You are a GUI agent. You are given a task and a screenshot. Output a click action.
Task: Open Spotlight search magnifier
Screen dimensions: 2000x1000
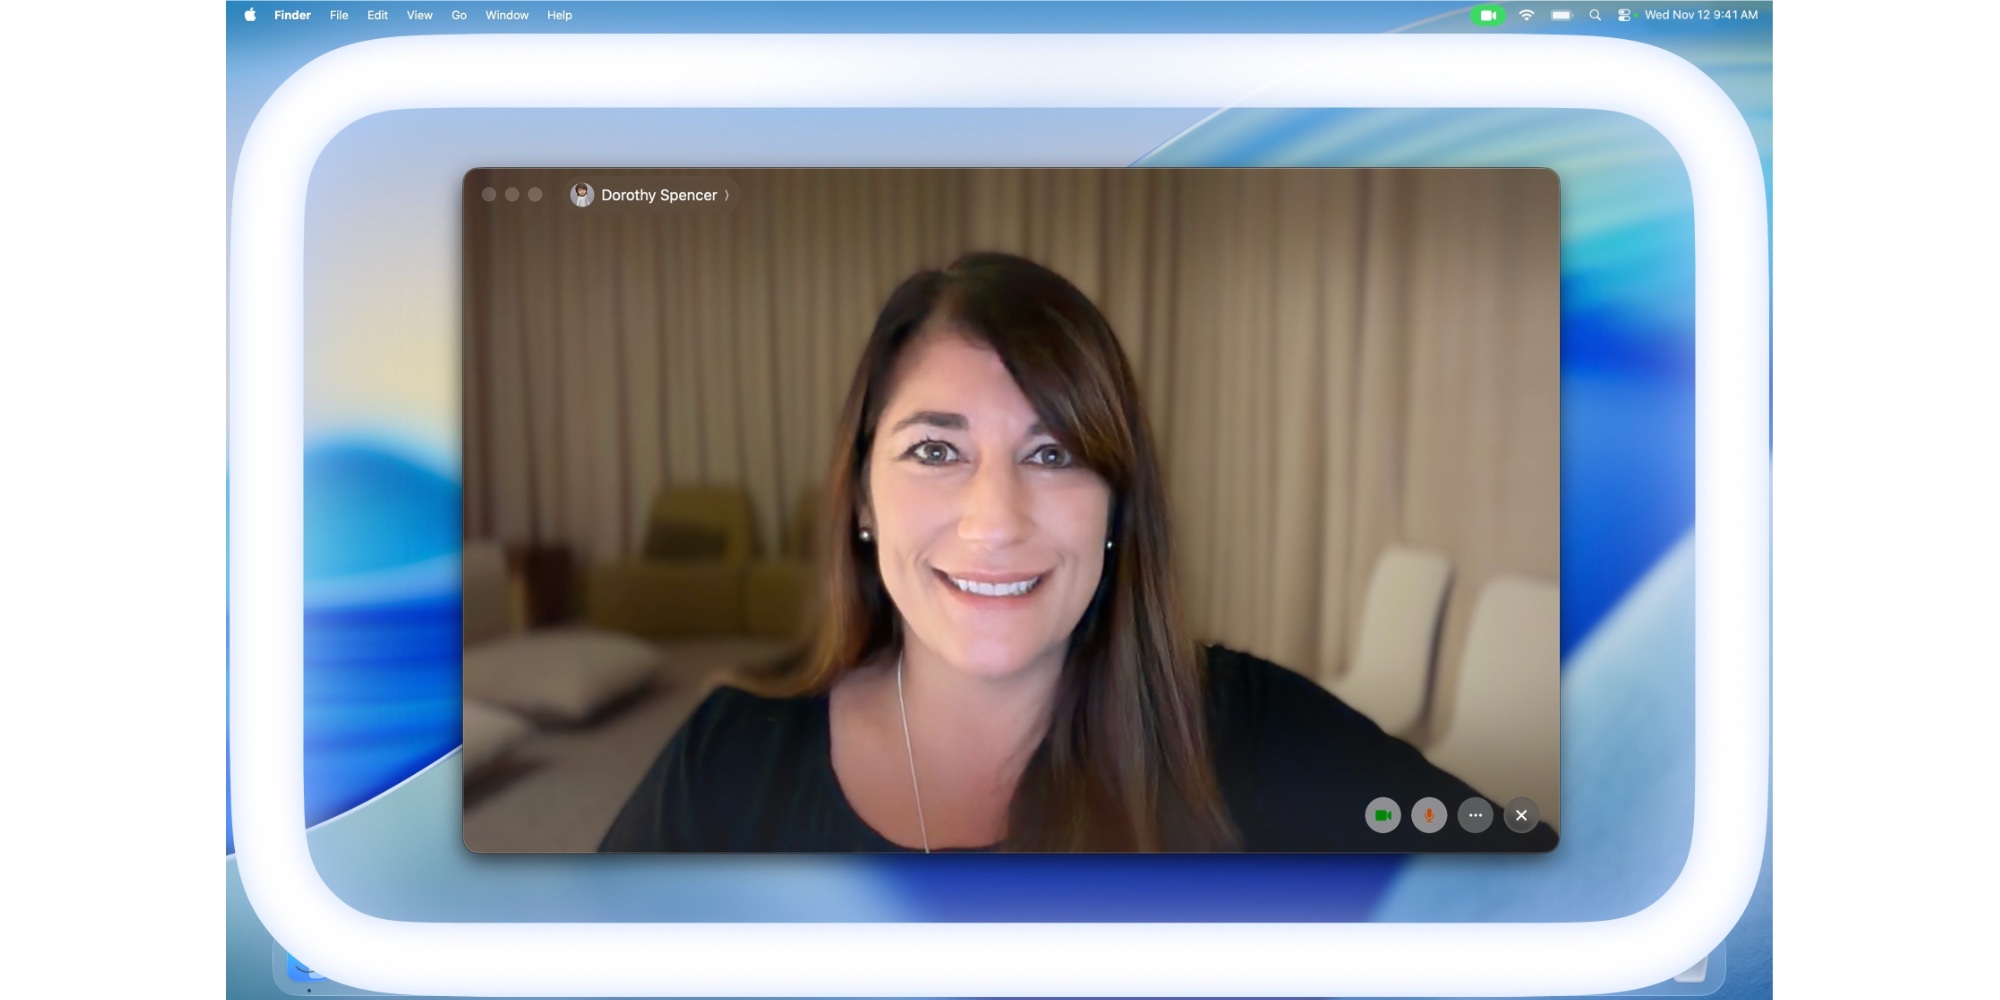point(1595,15)
